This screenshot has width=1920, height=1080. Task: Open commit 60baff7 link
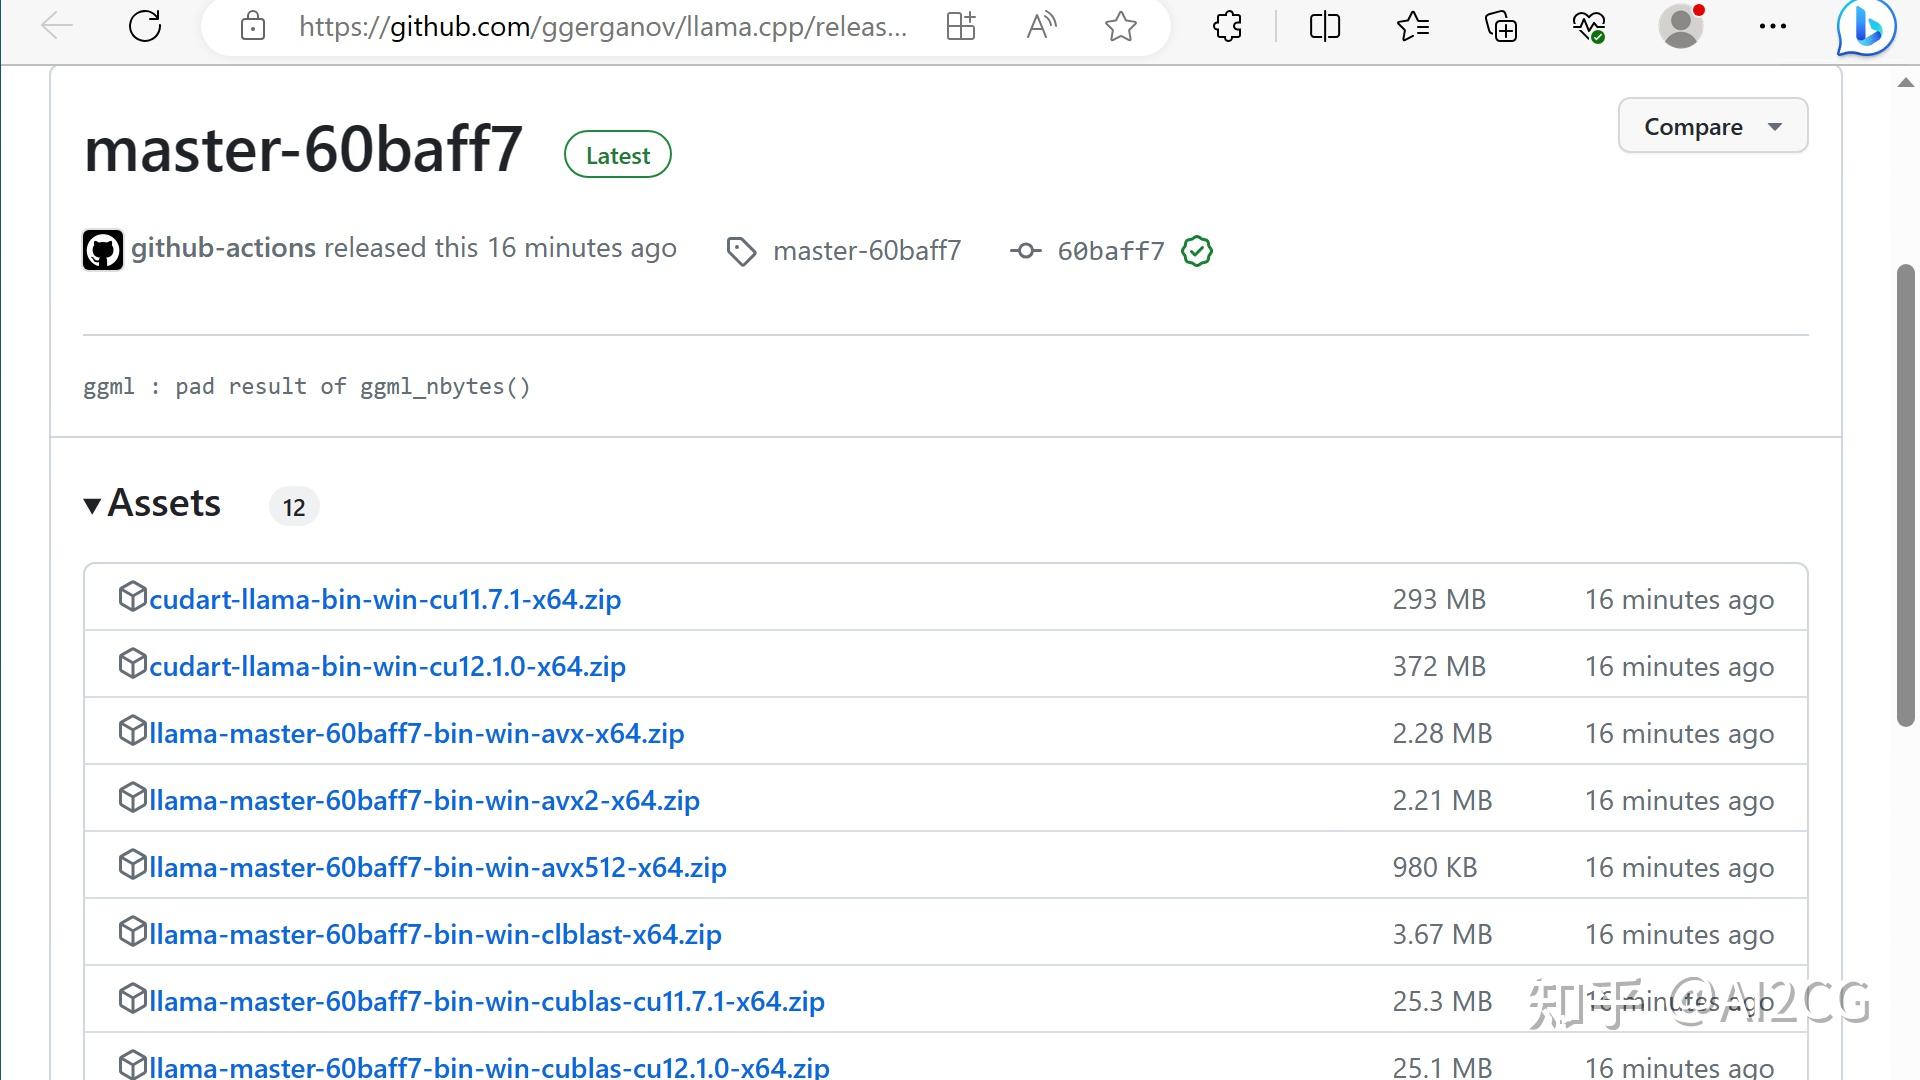pyautogui.click(x=1110, y=251)
